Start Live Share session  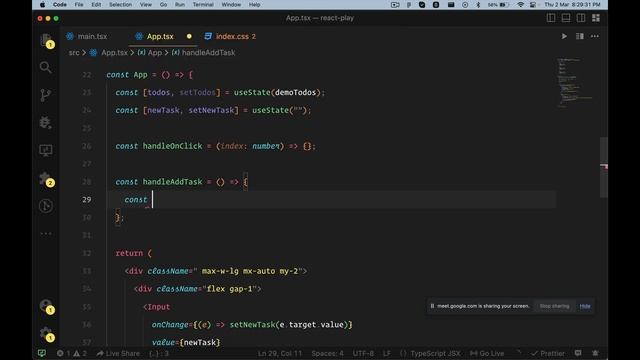118,353
